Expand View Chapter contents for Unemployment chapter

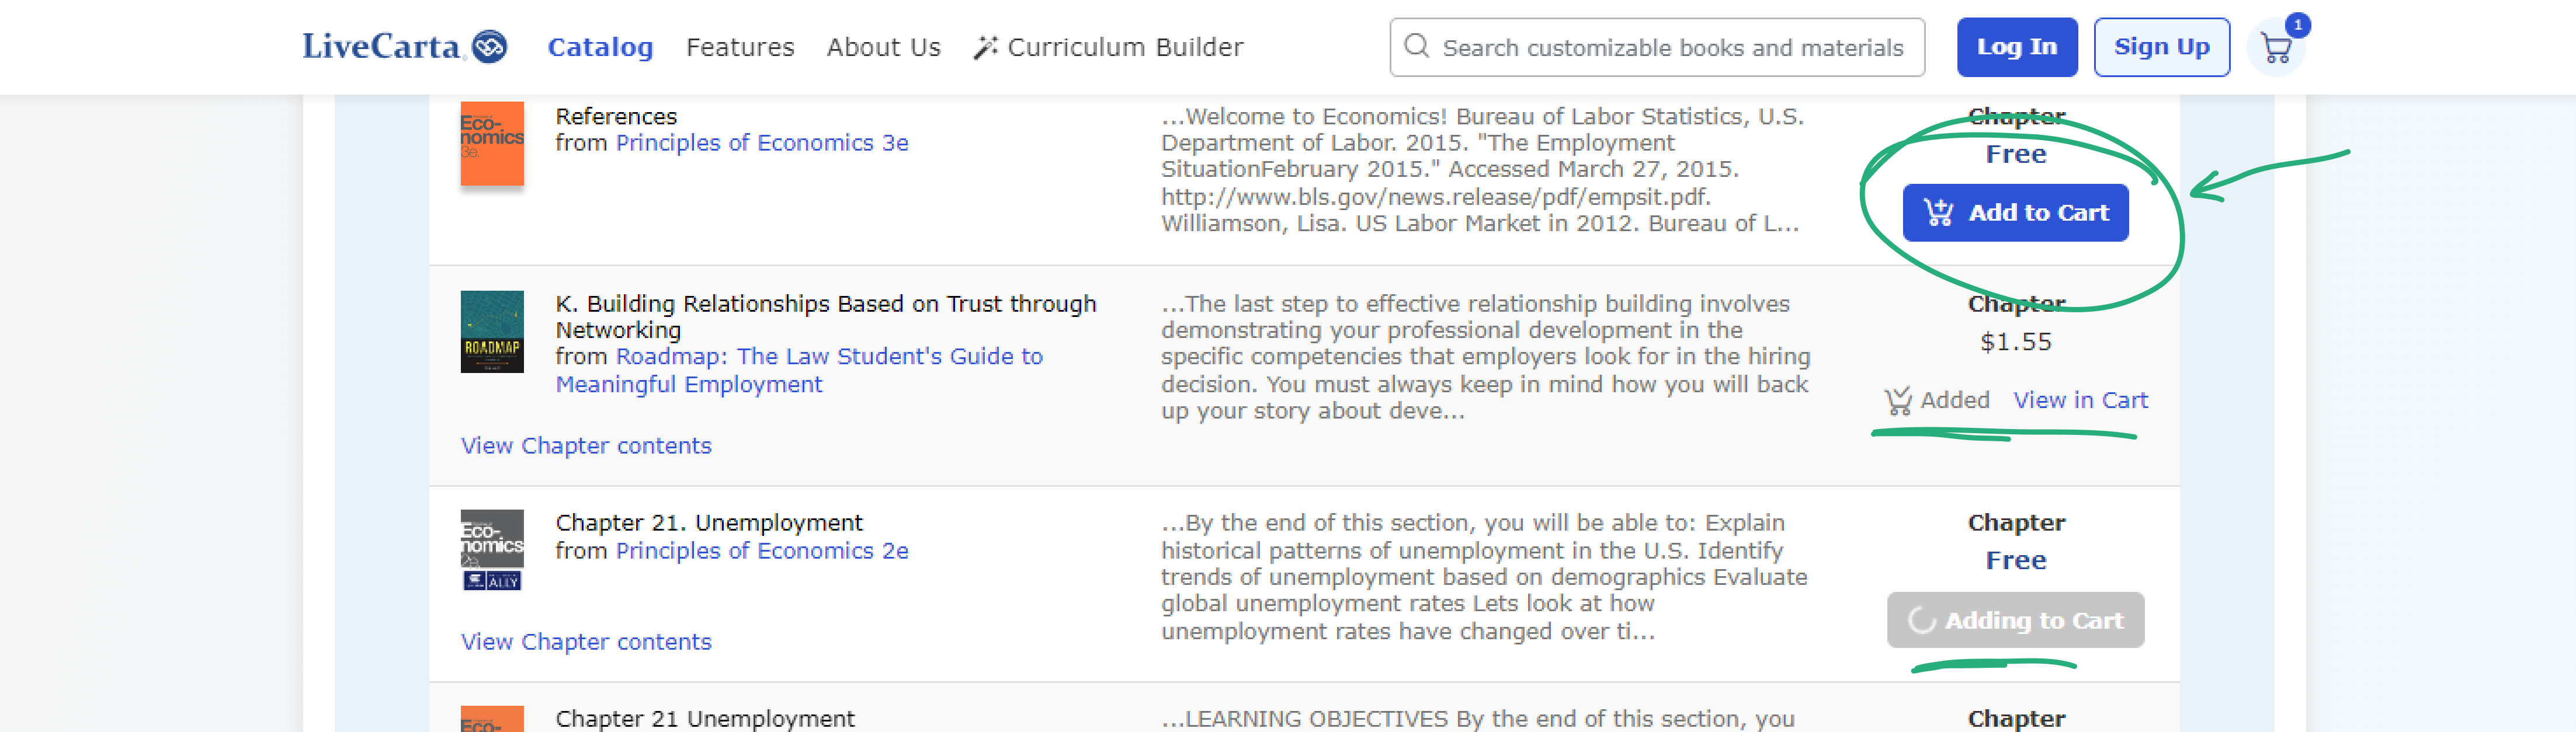pyautogui.click(x=586, y=642)
